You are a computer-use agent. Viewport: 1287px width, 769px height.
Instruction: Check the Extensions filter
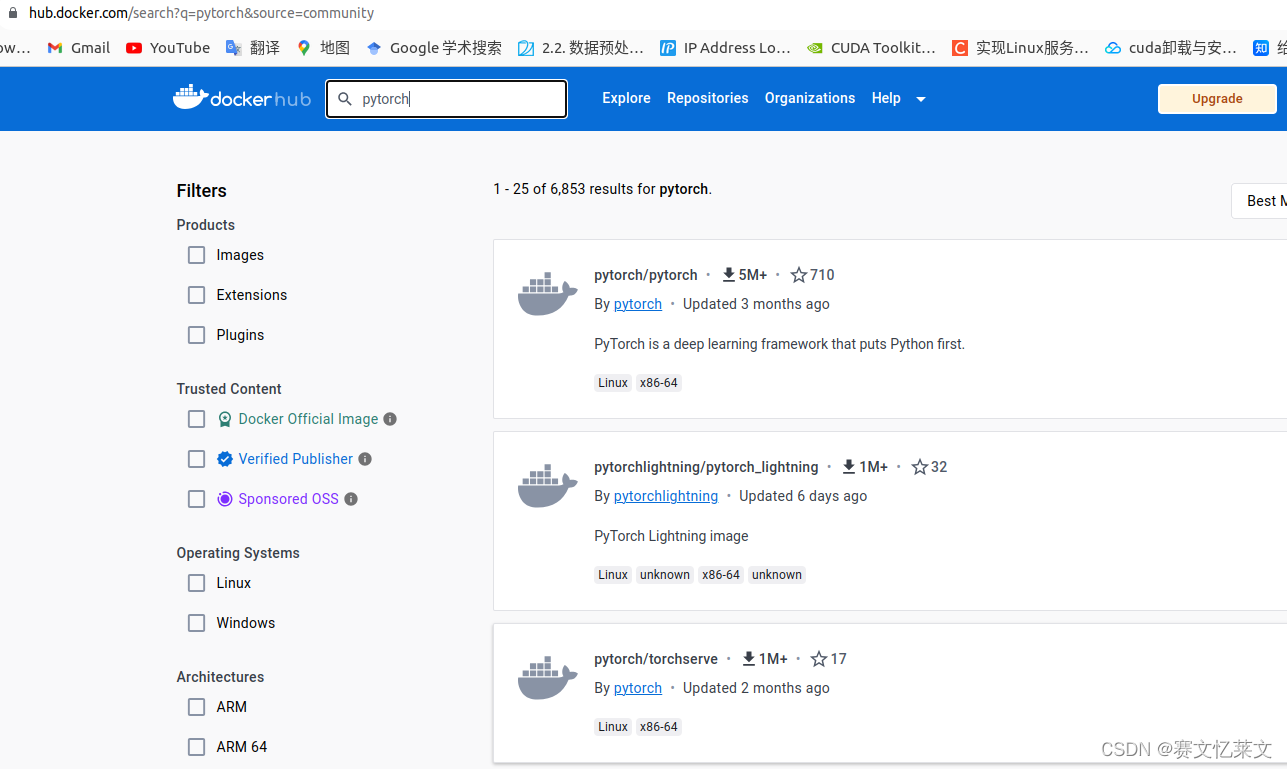point(197,295)
